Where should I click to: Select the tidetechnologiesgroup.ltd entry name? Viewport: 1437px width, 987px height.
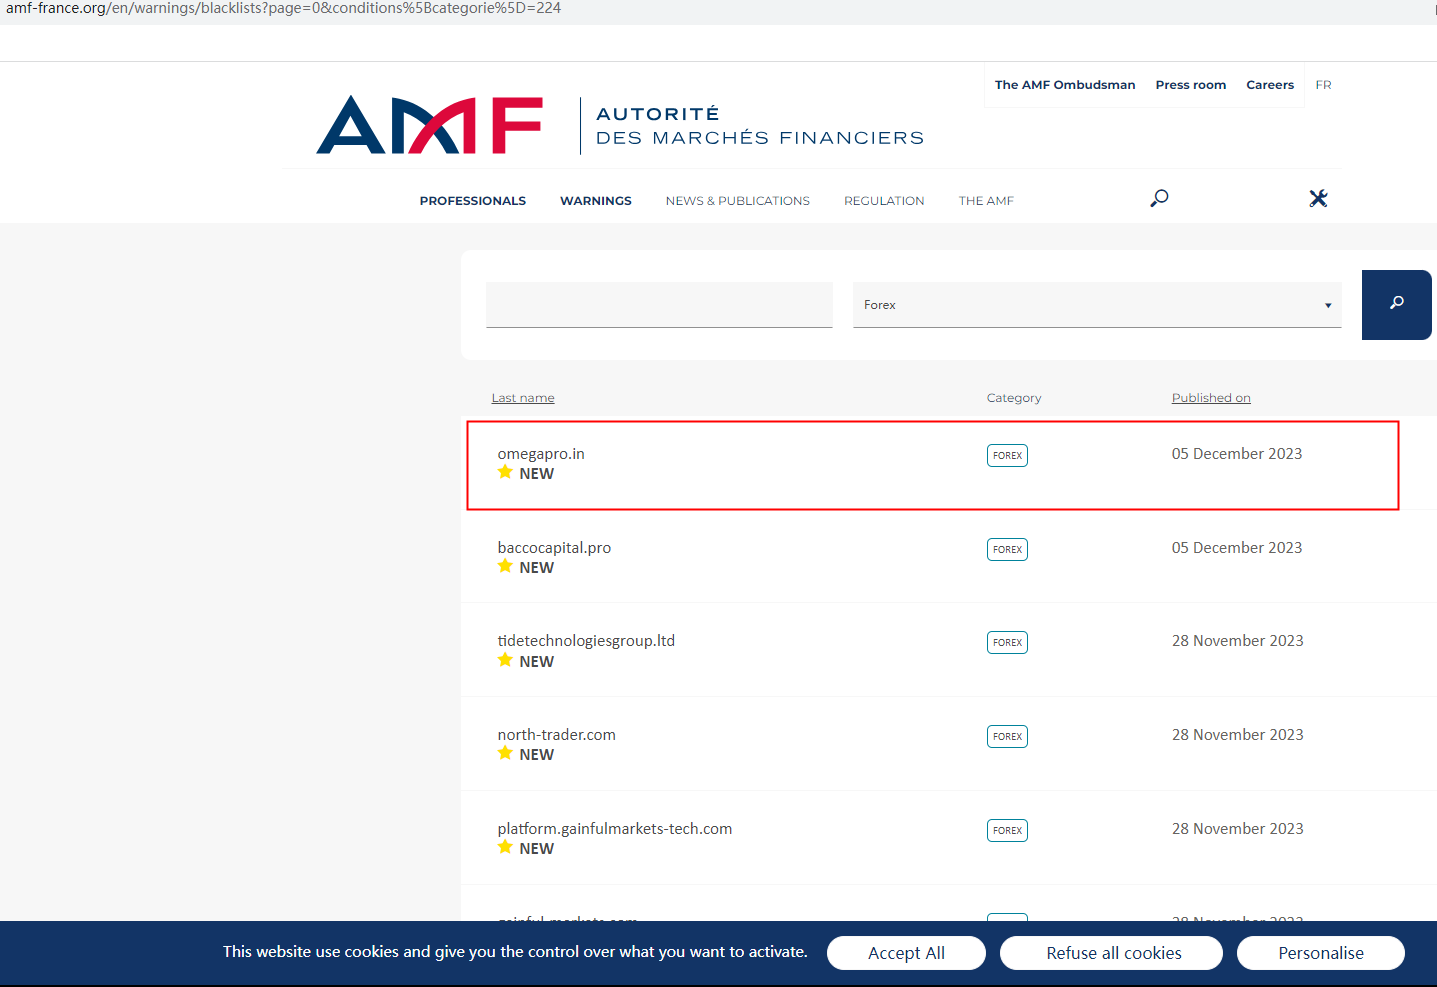586,641
